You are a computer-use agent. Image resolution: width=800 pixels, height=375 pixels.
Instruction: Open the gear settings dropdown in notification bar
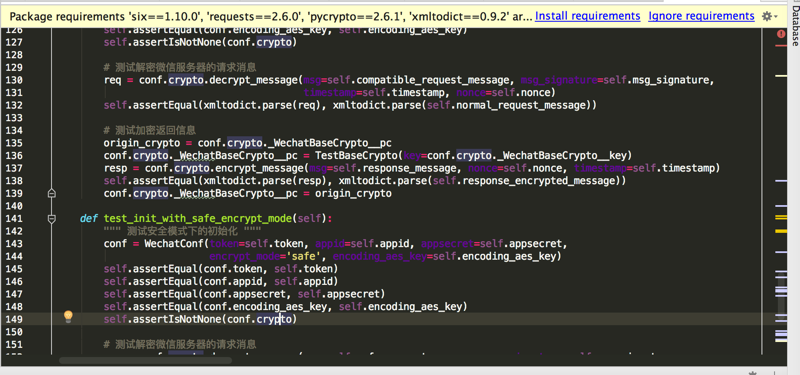tap(769, 16)
